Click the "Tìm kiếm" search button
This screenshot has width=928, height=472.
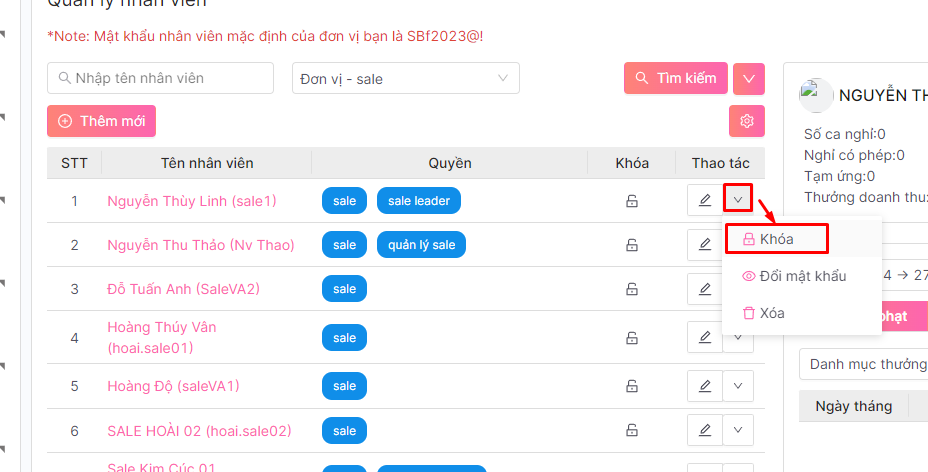(x=675, y=78)
